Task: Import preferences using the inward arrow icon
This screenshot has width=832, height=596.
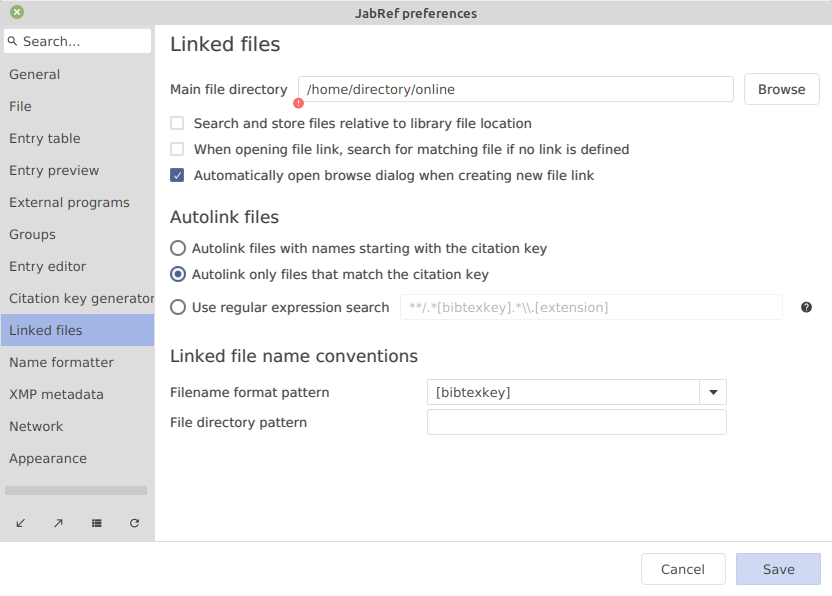Action: [21, 523]
